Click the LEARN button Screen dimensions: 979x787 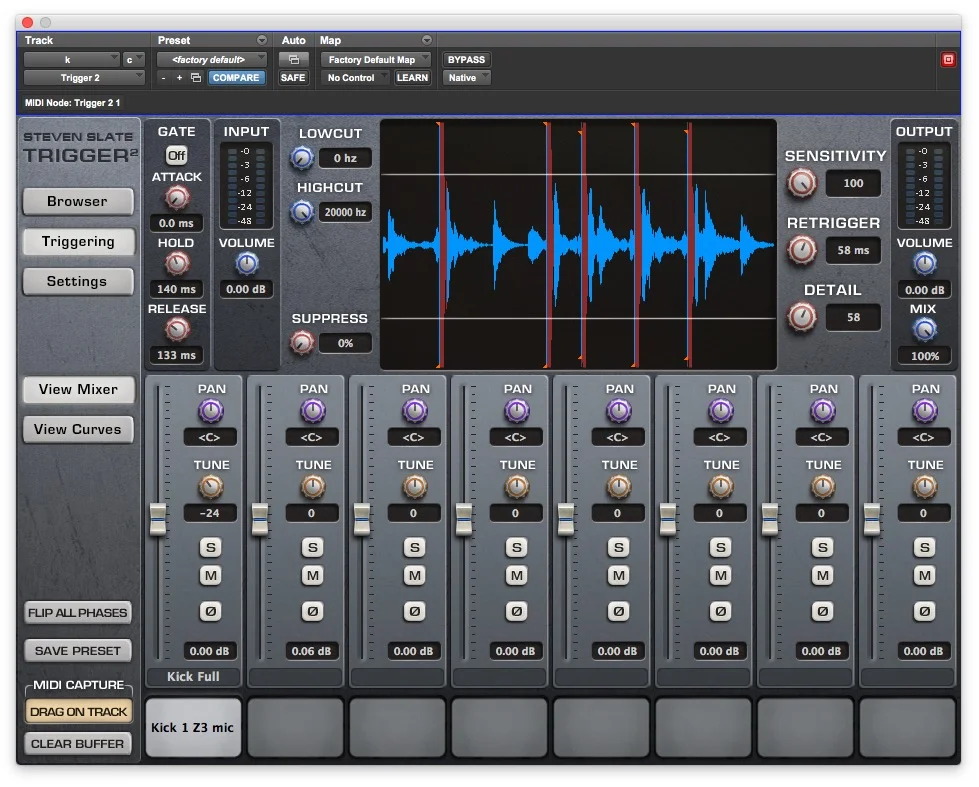[x=412, y=77]
